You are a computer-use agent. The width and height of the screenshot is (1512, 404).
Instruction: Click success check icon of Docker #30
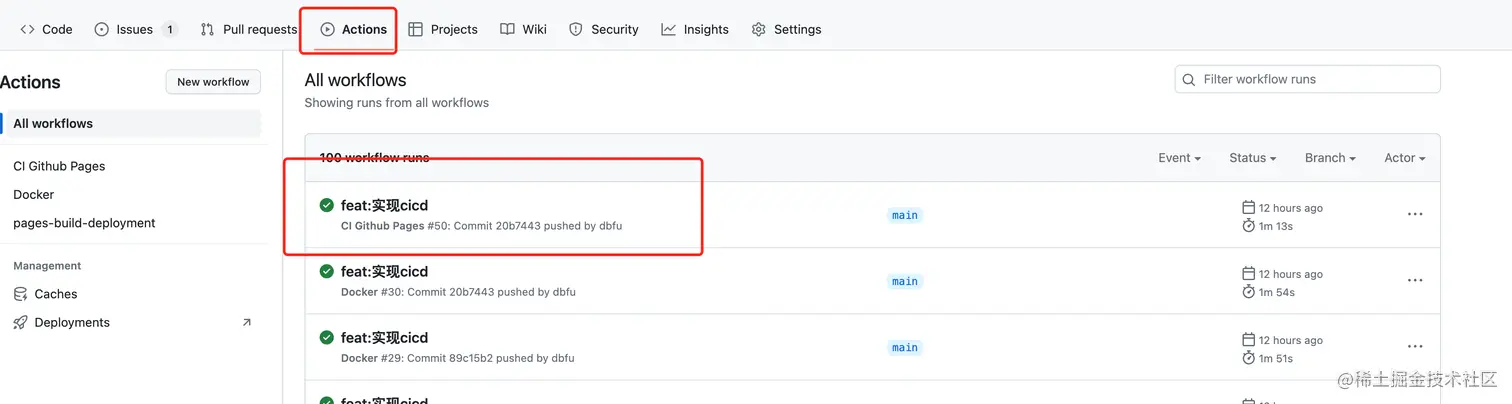coord(326,271)
